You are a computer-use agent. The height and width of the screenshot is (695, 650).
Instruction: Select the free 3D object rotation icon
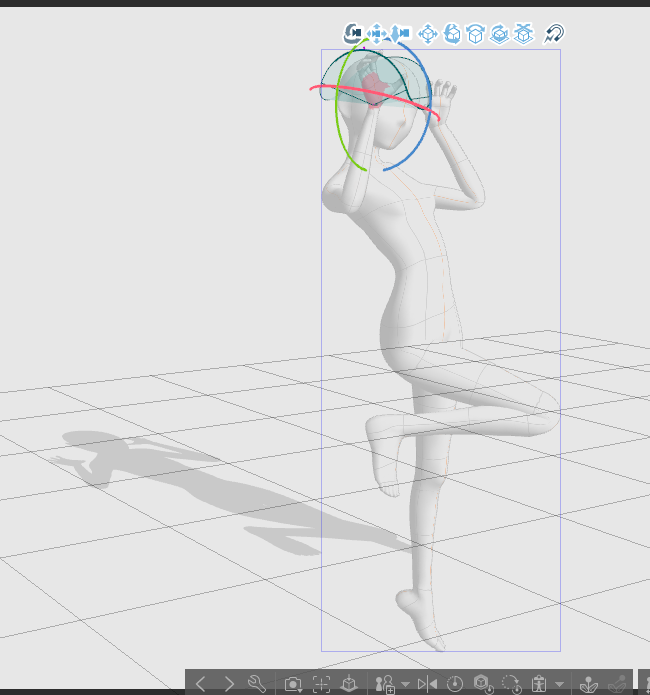(x=451, y=34)
